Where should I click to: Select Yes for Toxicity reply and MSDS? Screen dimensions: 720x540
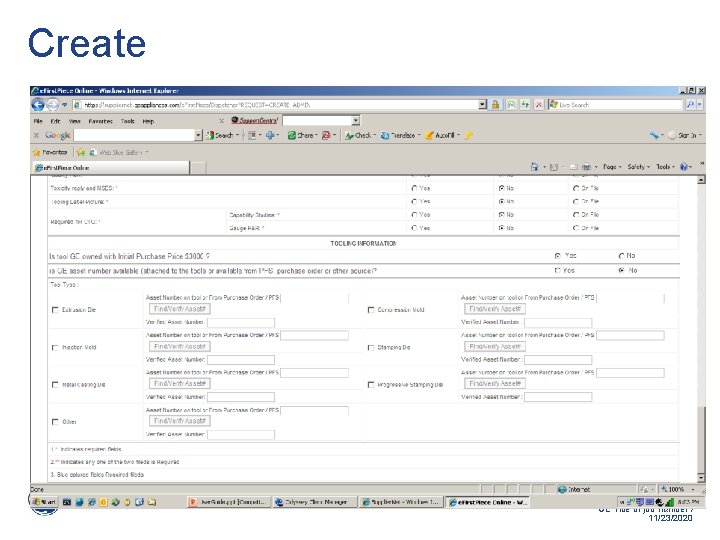point(414,188)
